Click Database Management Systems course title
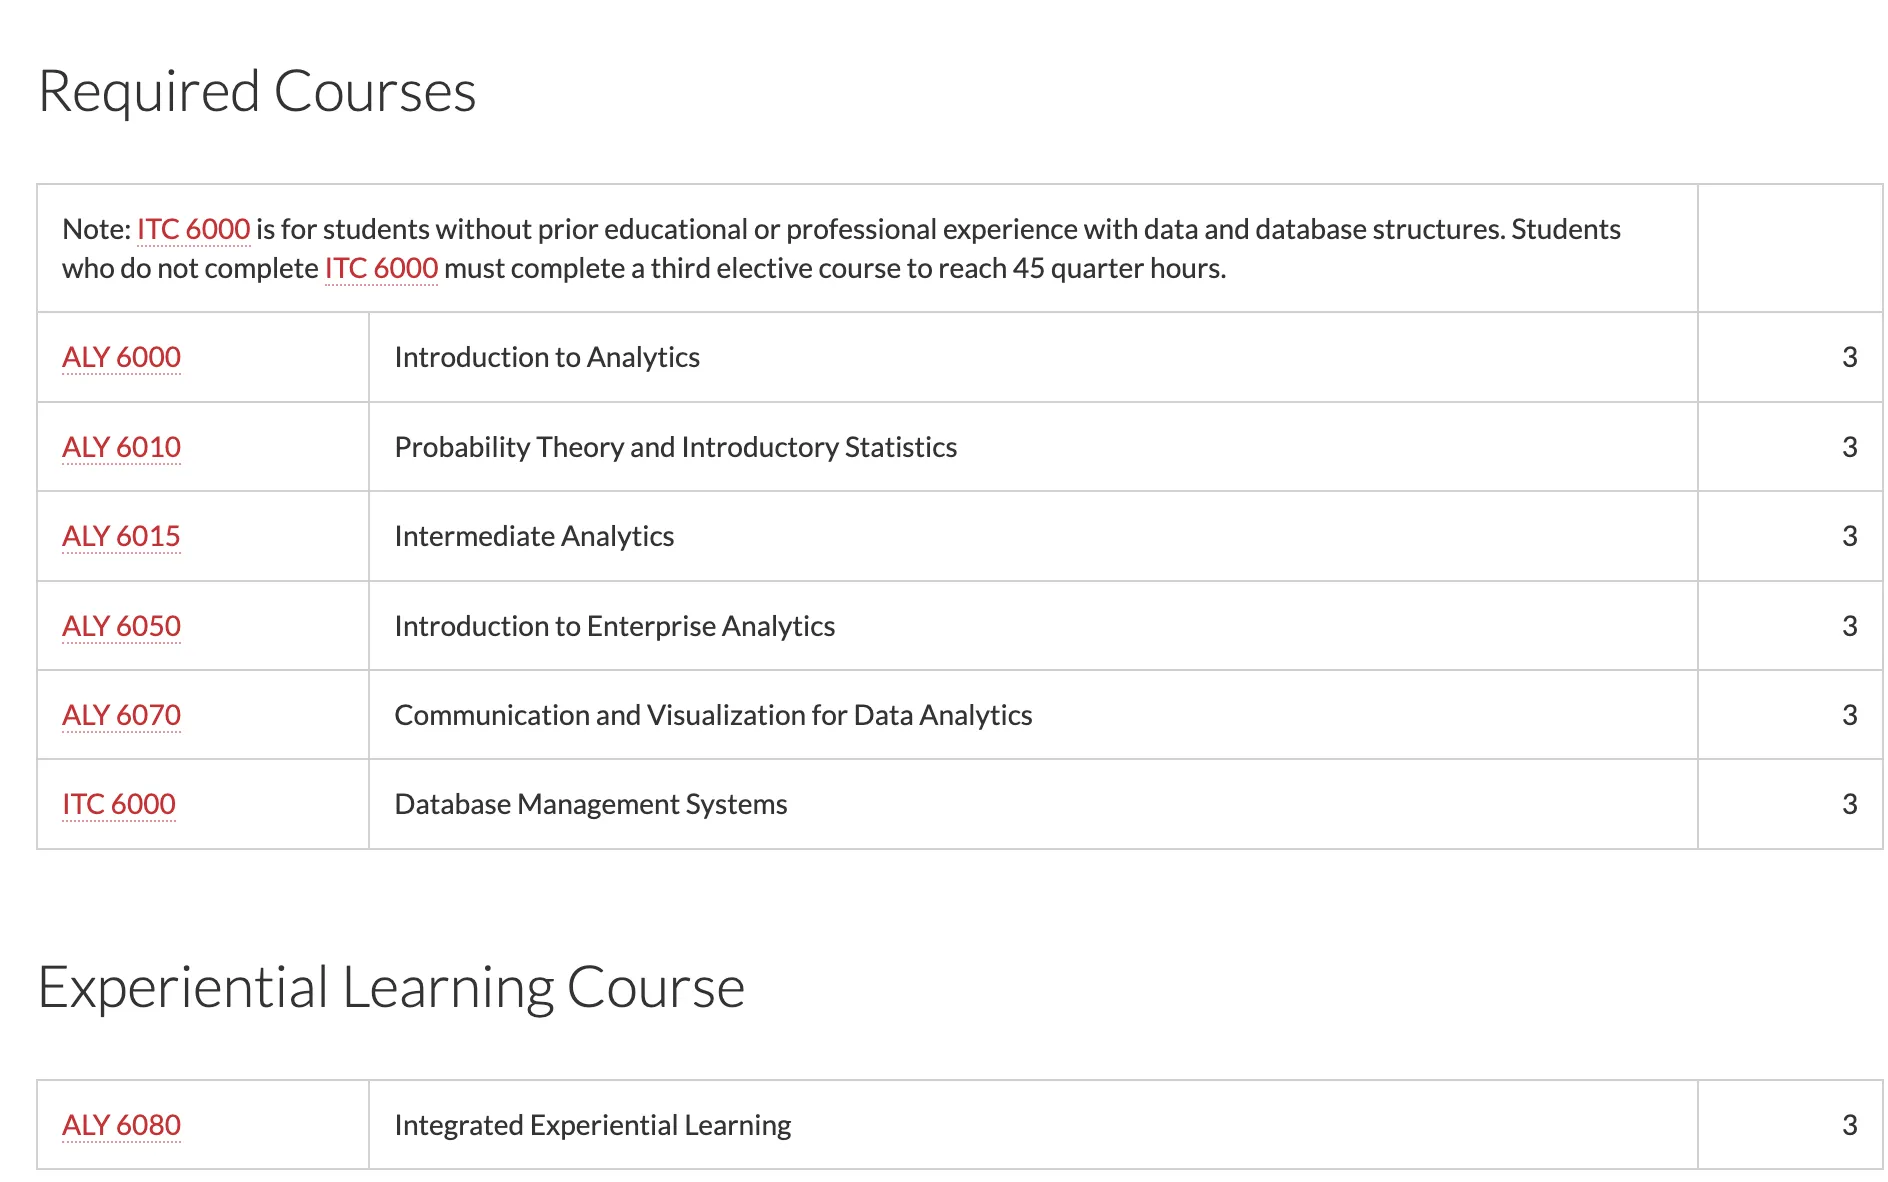Image resolution: width=1888 pixels, height=1182 pixels. (591, 804)
